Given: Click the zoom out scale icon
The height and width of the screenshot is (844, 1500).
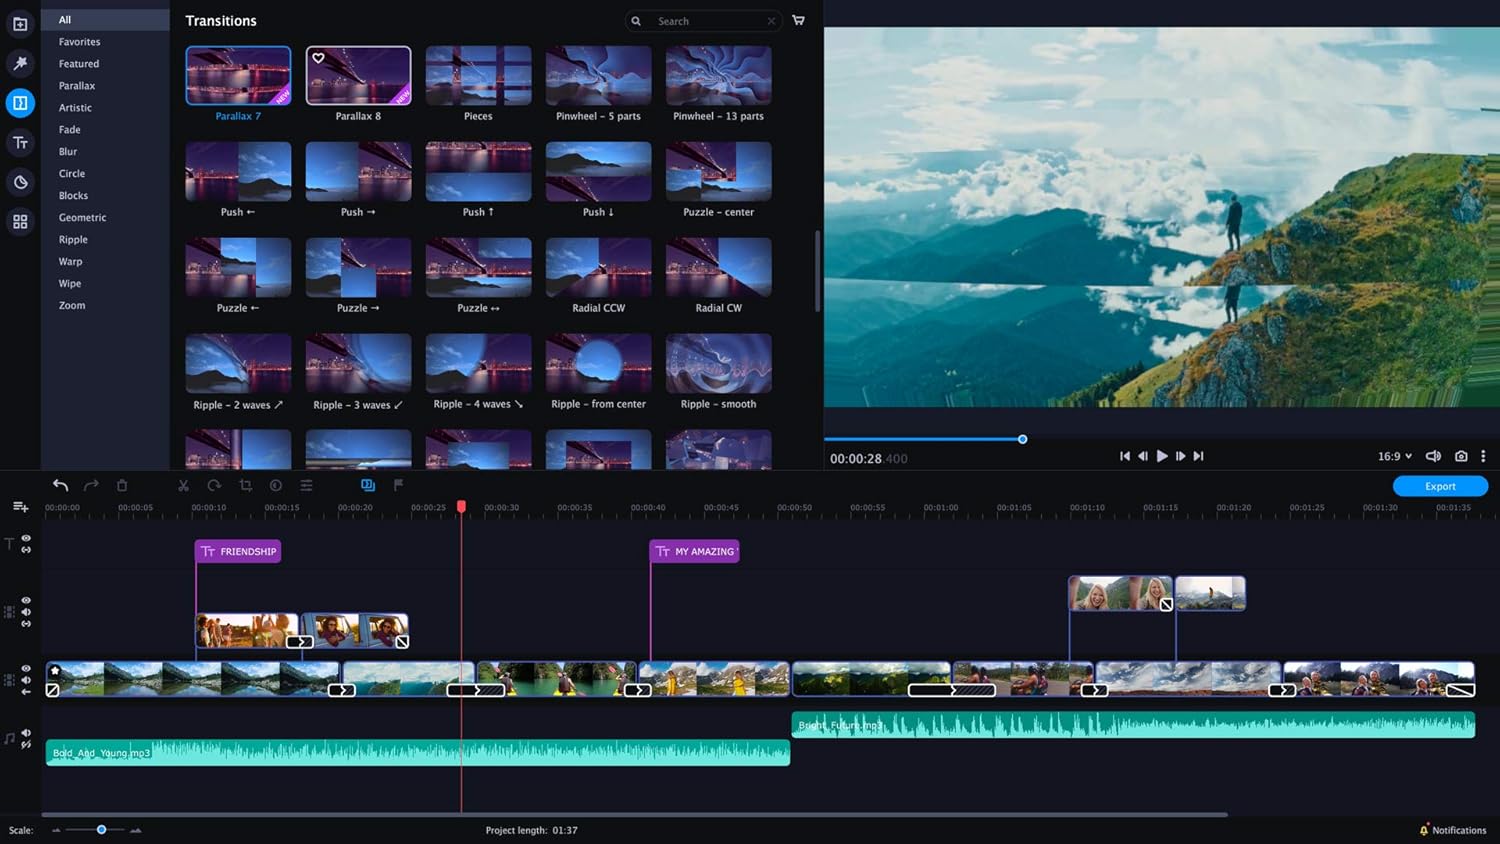Looking at the screenshot, I should [x=56, y=830].
